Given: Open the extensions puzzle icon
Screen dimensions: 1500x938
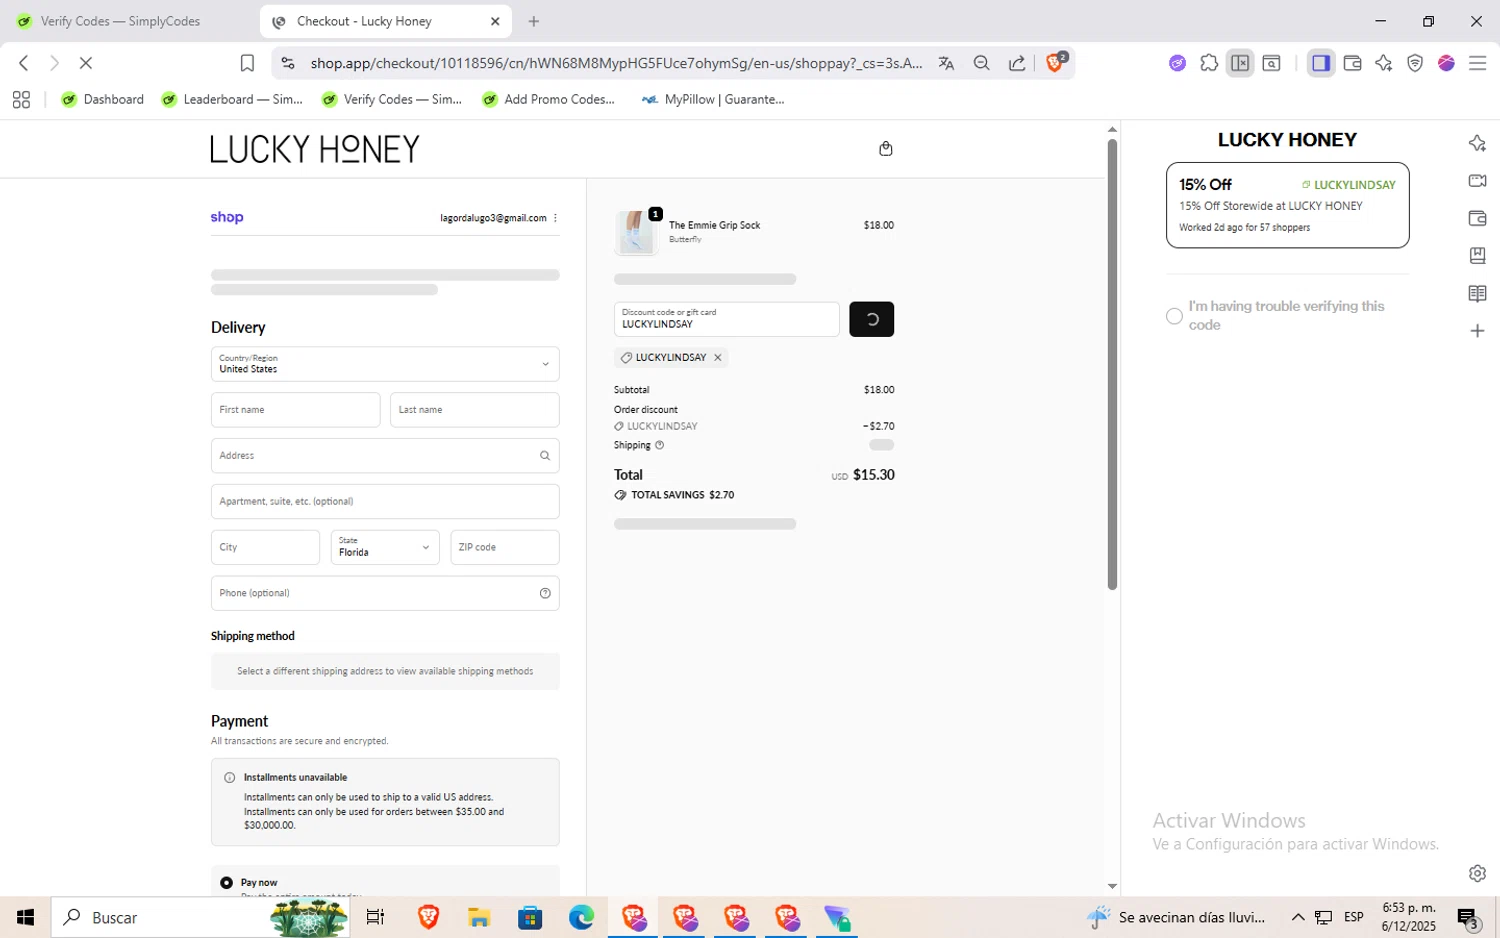Looking at the screenshot, I should click(1209, 63).
